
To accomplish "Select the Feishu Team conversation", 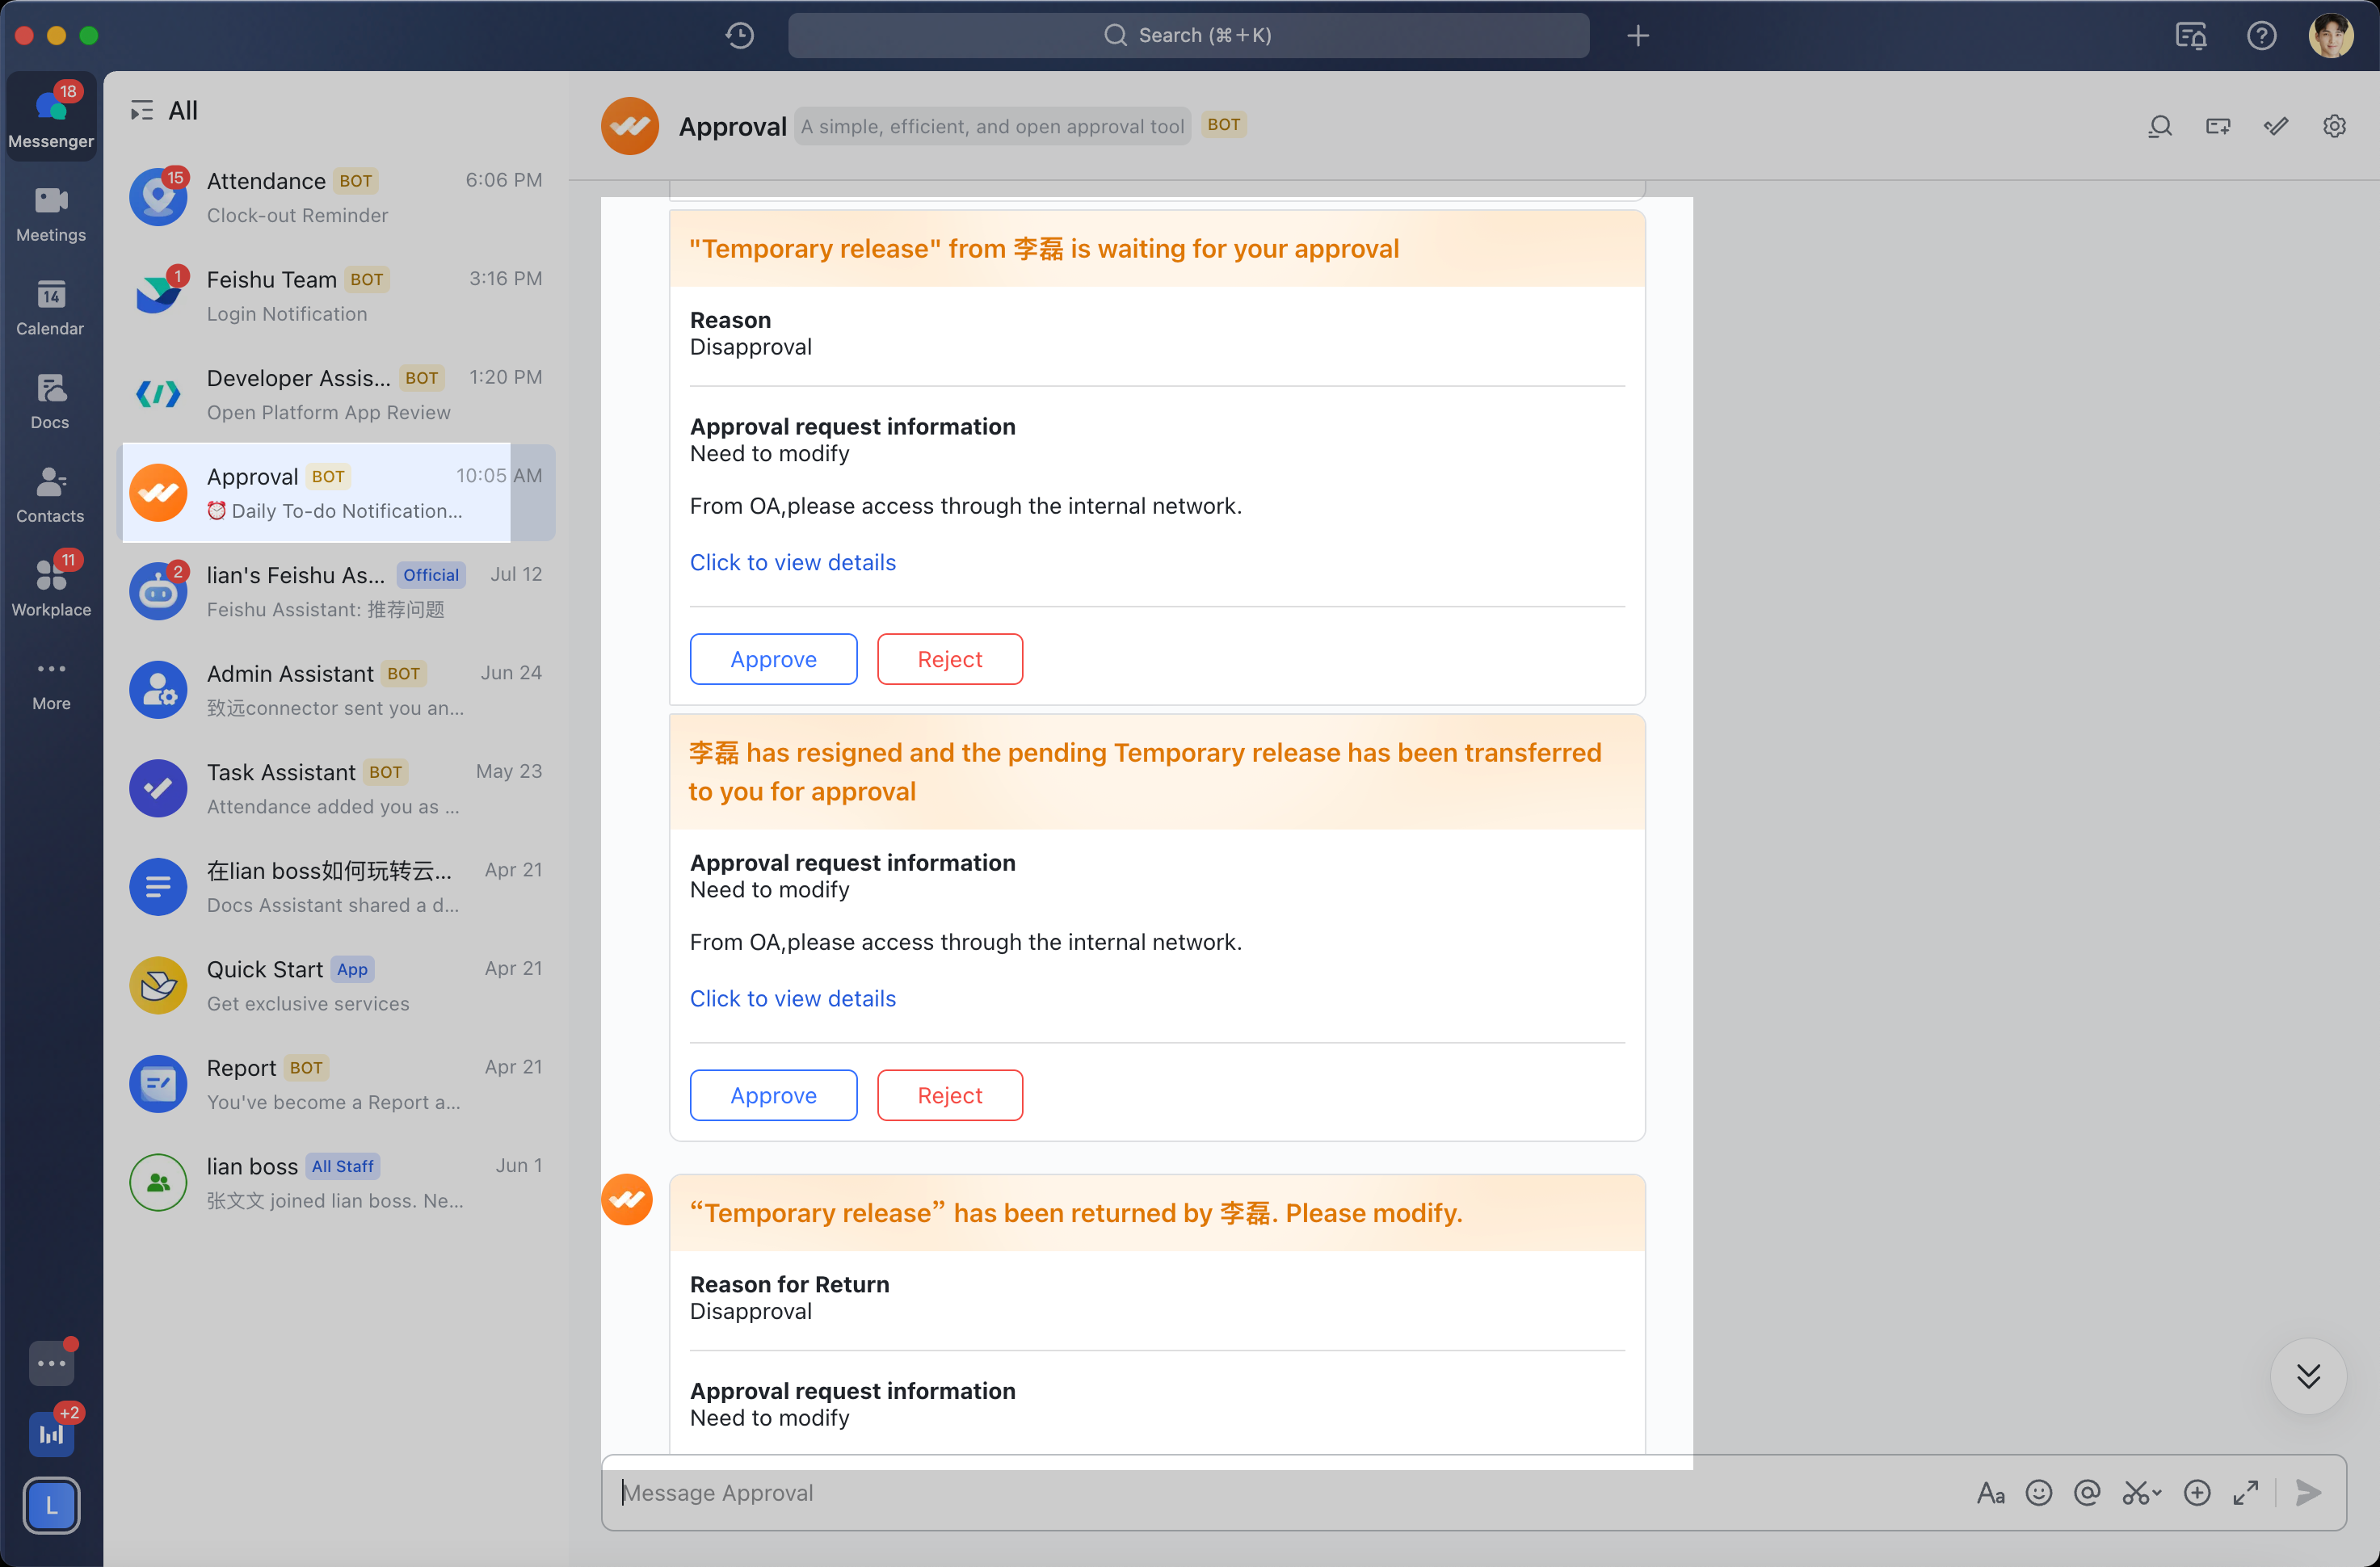I will tap(336, 296).
